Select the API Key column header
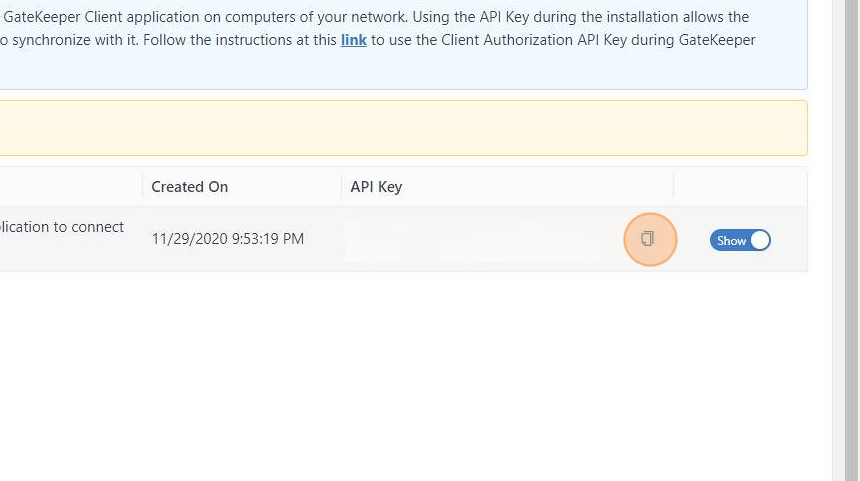Screen dimensions: 860x481 pyautogui.click(x=376, y=186)
